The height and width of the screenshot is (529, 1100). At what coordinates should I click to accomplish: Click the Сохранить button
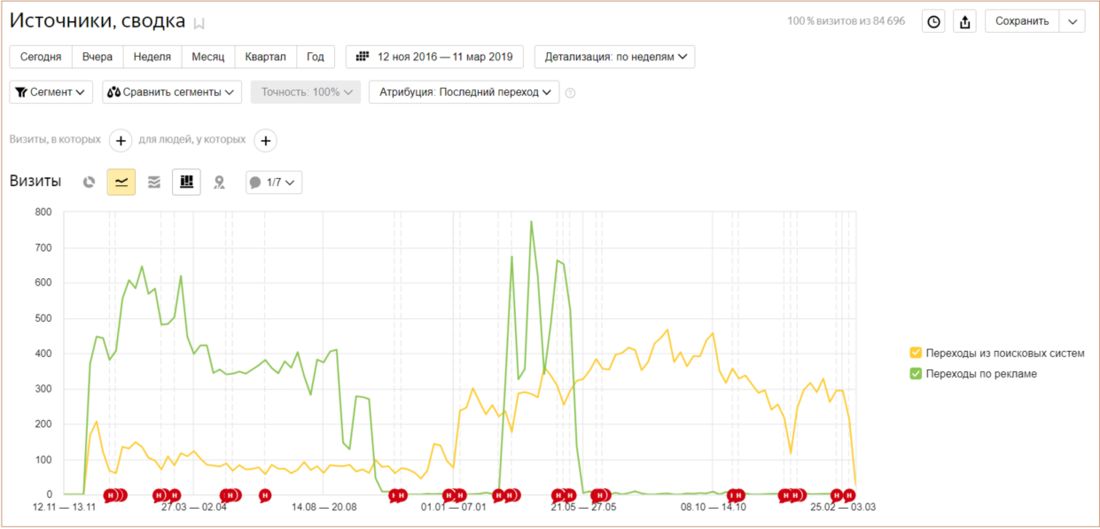coord(1021,21)
